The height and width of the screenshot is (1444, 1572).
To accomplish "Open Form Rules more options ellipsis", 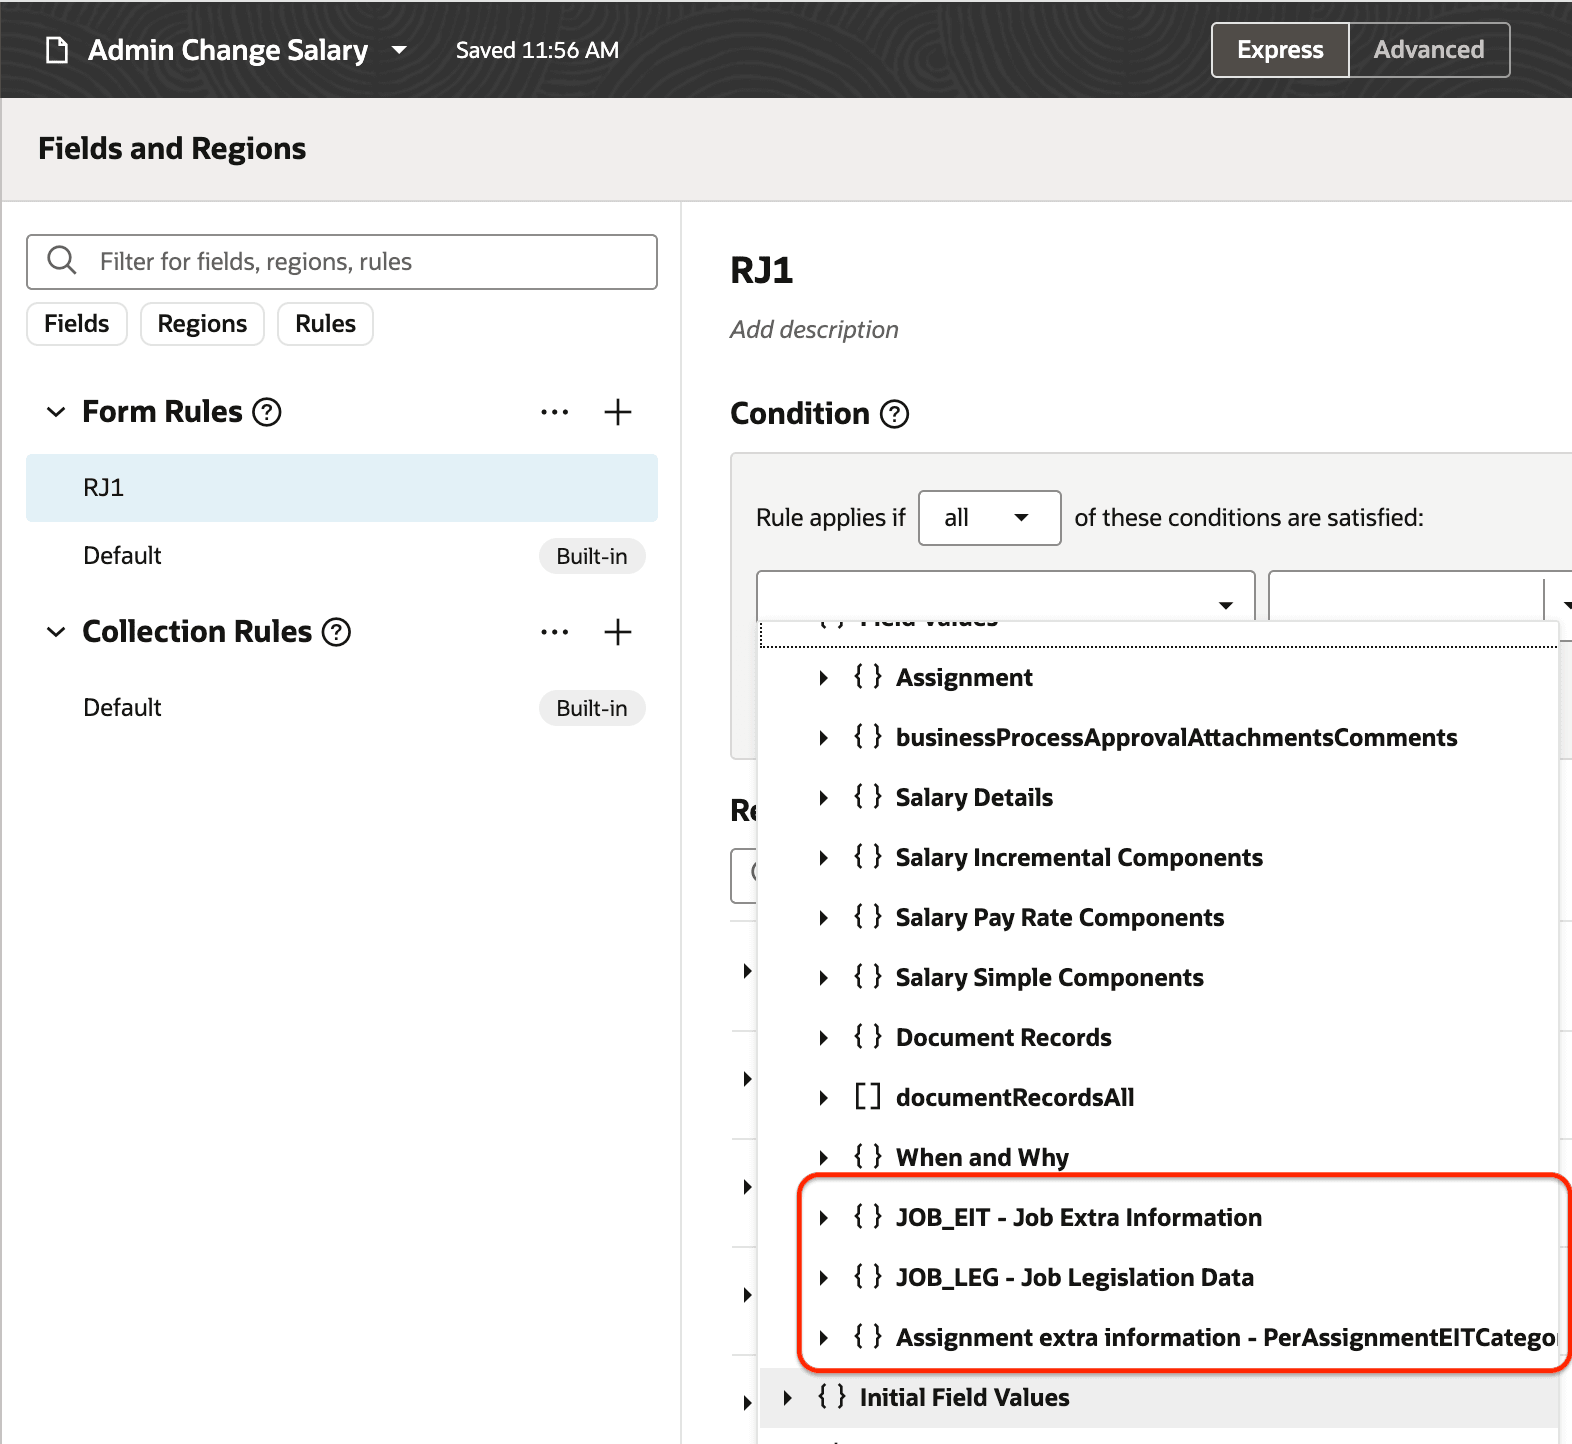I will (554, 412).
